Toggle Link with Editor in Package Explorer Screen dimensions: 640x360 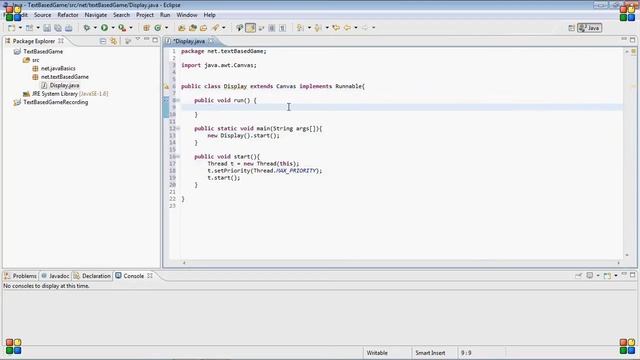tap(113, 41)
